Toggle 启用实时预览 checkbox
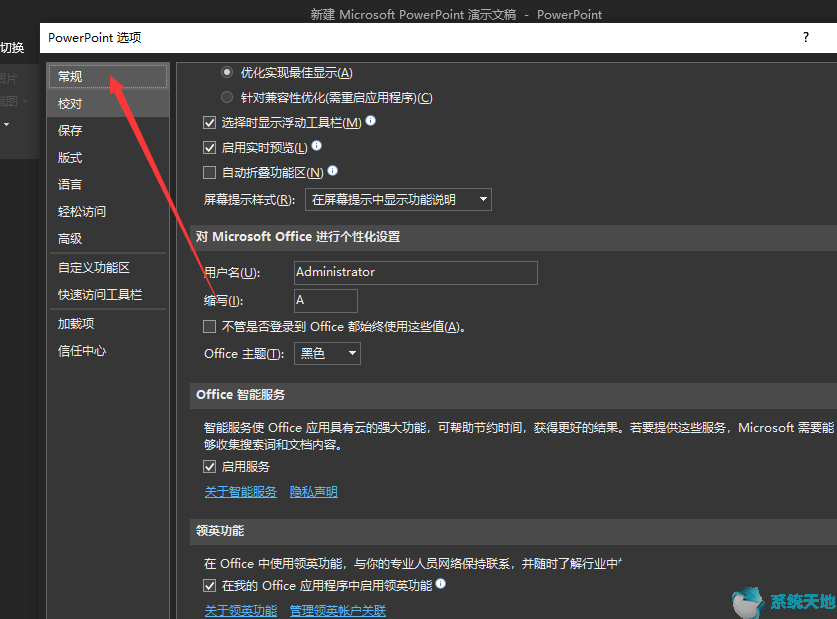Screen dimensions: 837x619 [209, 148]
